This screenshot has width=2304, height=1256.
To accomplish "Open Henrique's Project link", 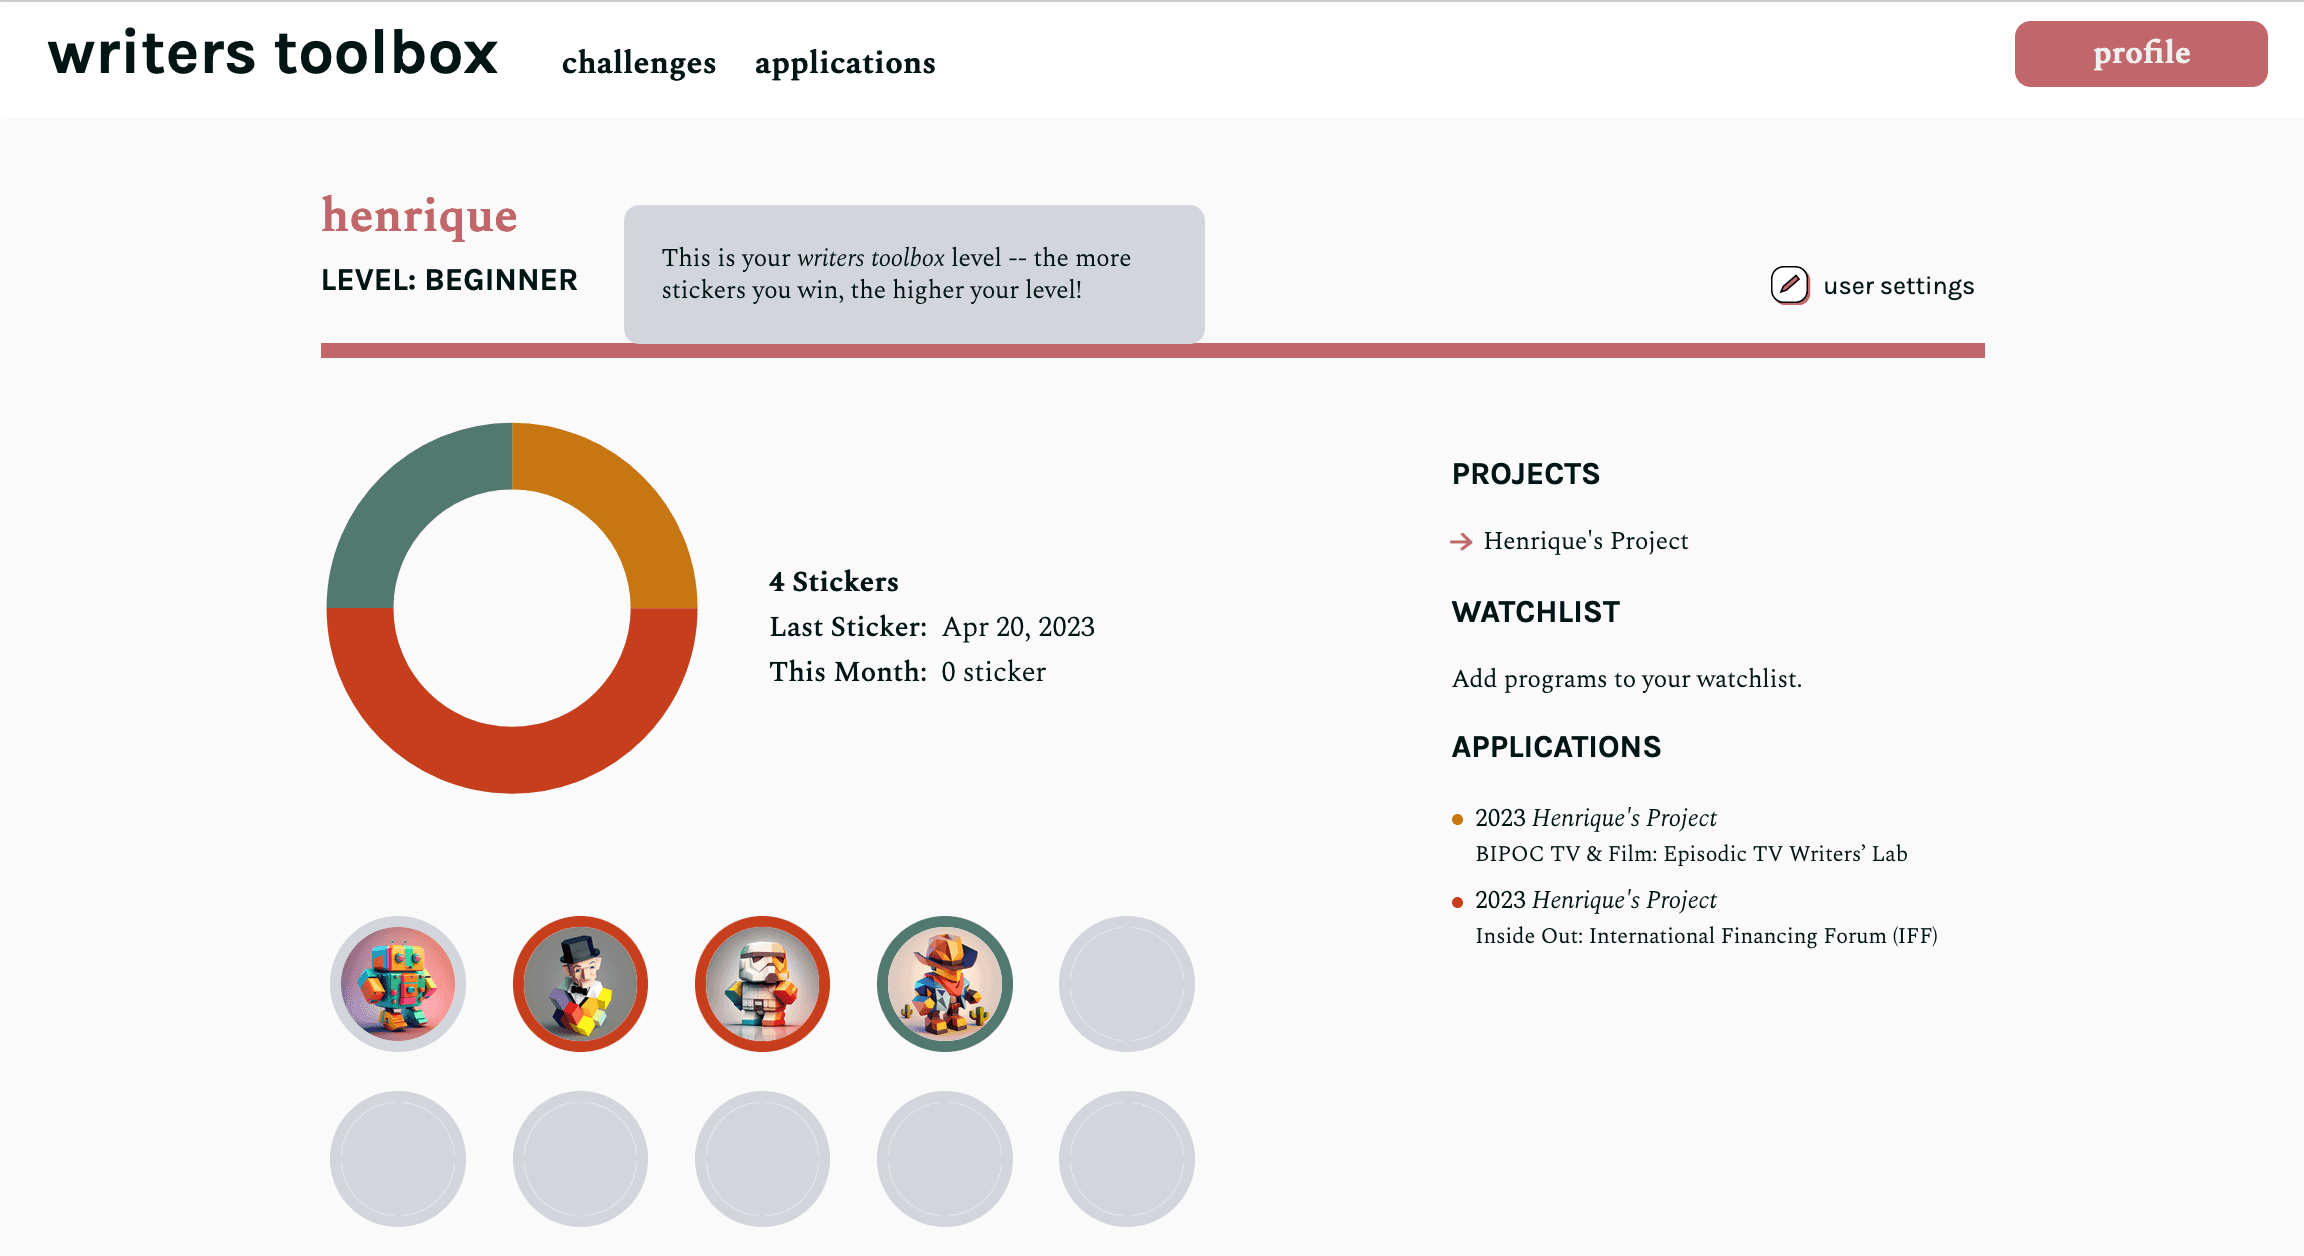I will pyautogui.click(x=1585, y=540).
